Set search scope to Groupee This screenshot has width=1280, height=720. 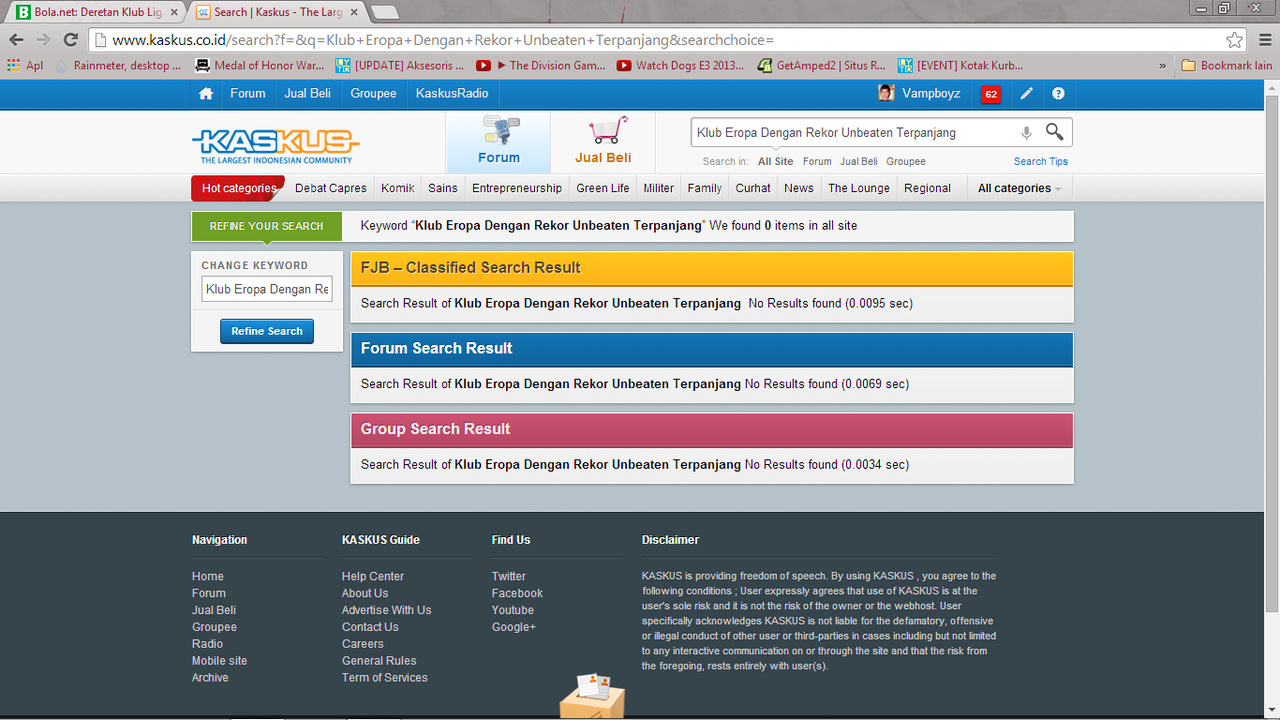[906, 161]
